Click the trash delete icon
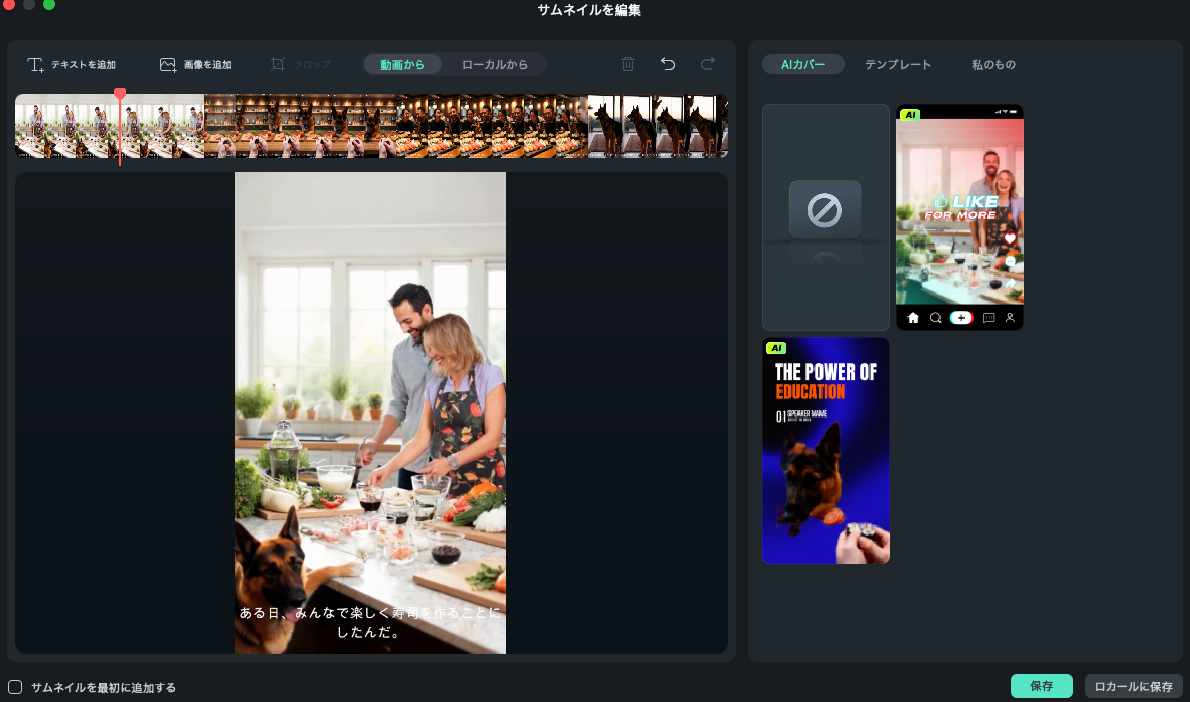 [x=628, y=65]
